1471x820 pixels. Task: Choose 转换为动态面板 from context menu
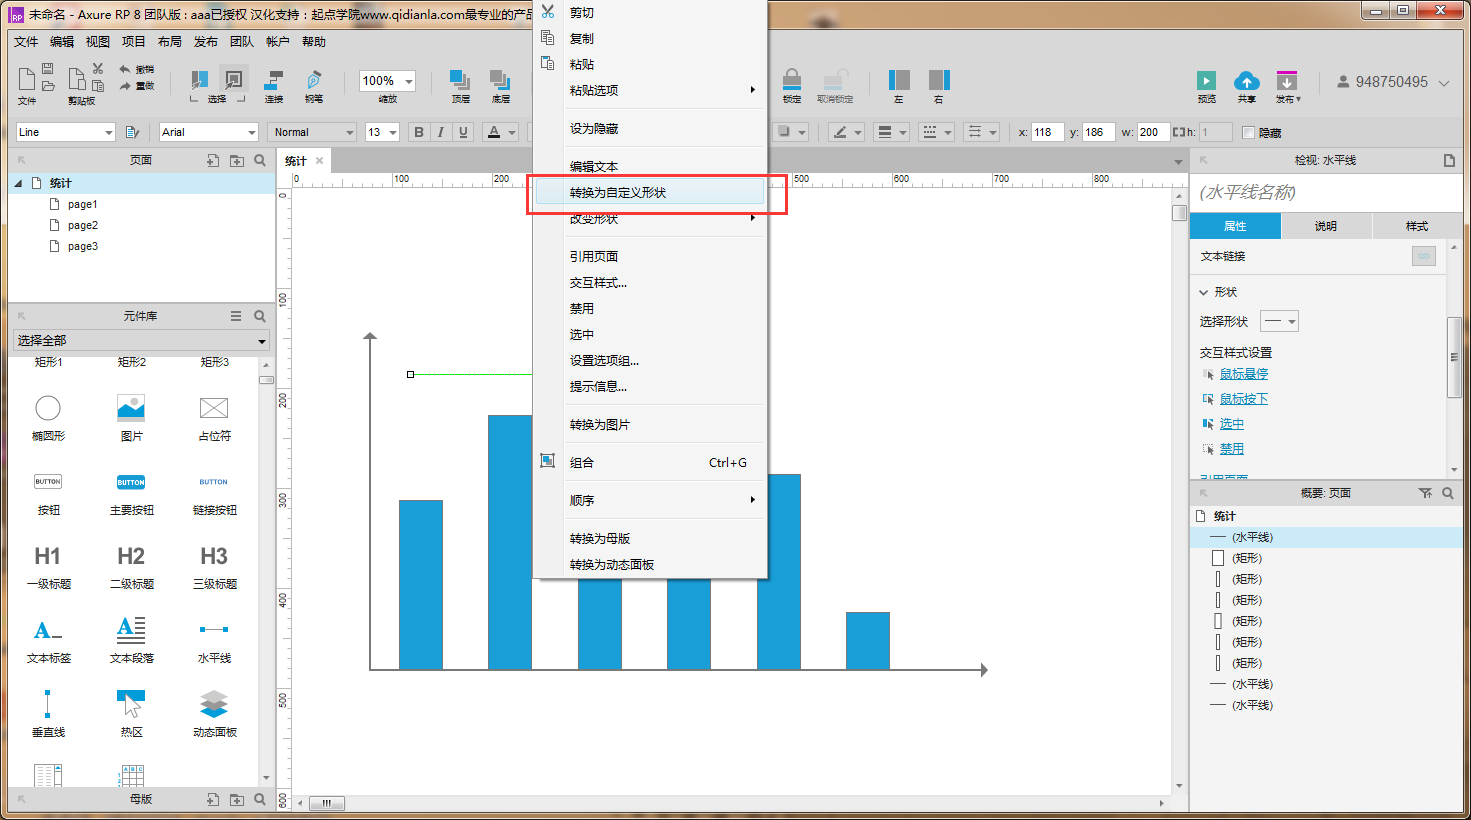coord(650,565)
